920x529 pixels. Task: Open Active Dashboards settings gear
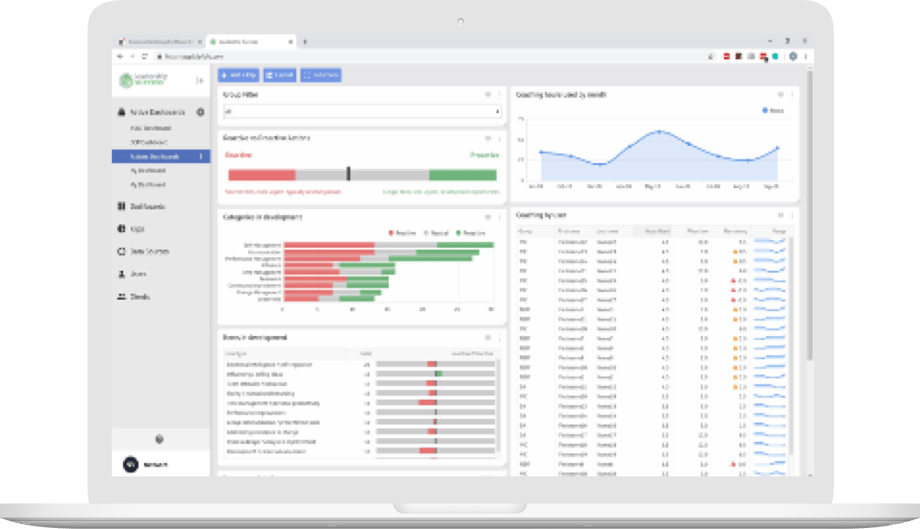coord(200,112)
